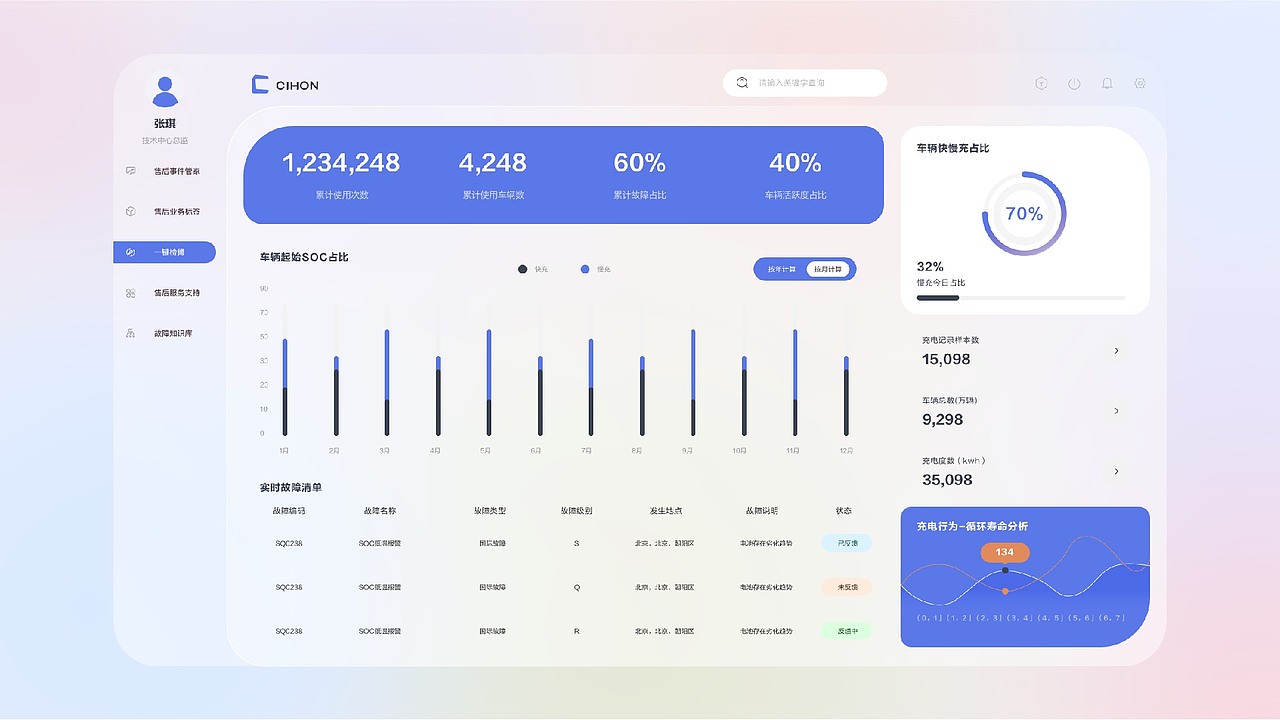Image resolution: width=1280 pixels, height=720 pixels.
Task: Click the CIHON logo icon
Action: [x=261, y=84]
